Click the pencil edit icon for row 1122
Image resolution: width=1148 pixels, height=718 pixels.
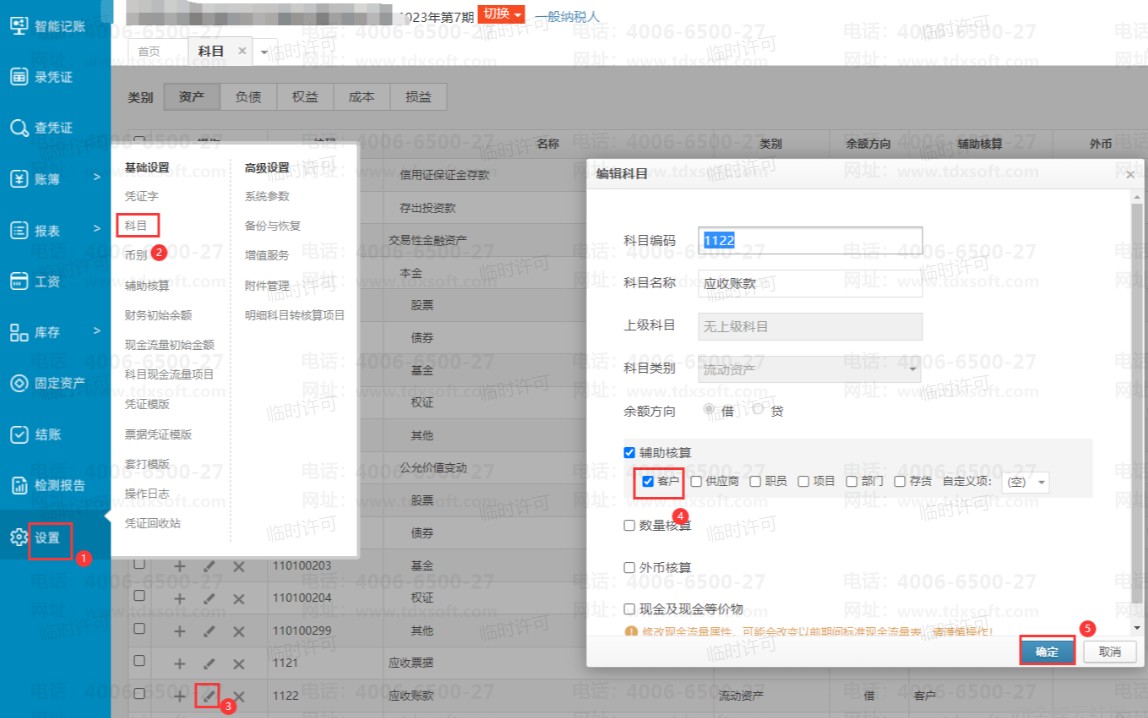point(208,695)
